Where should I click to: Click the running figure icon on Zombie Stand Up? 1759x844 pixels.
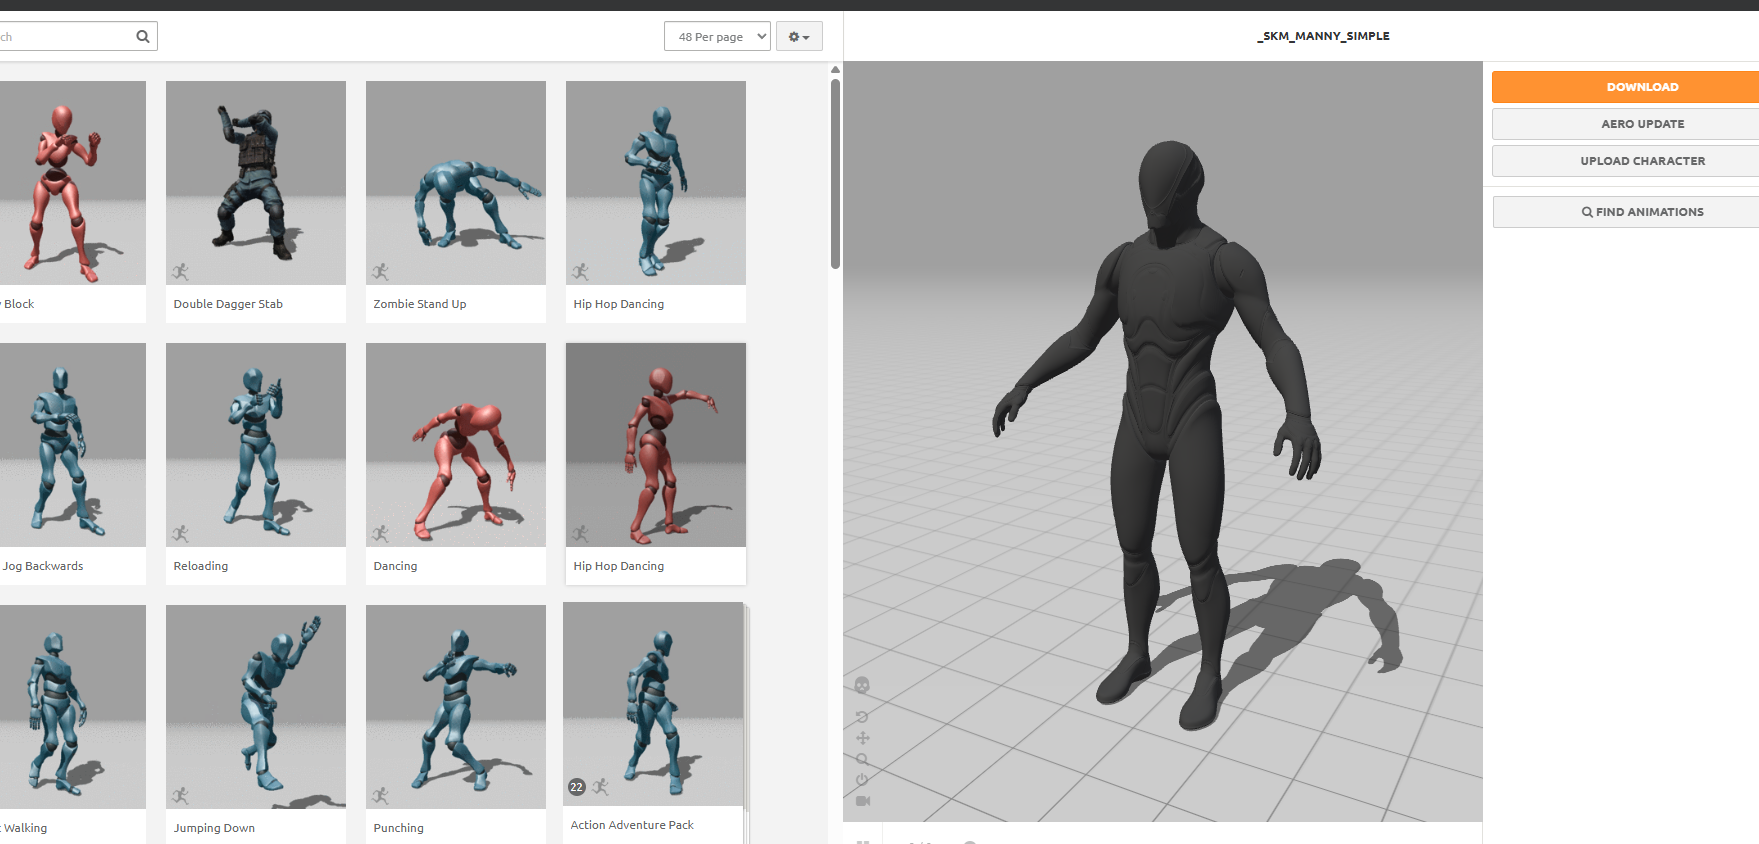click(380, 272)
